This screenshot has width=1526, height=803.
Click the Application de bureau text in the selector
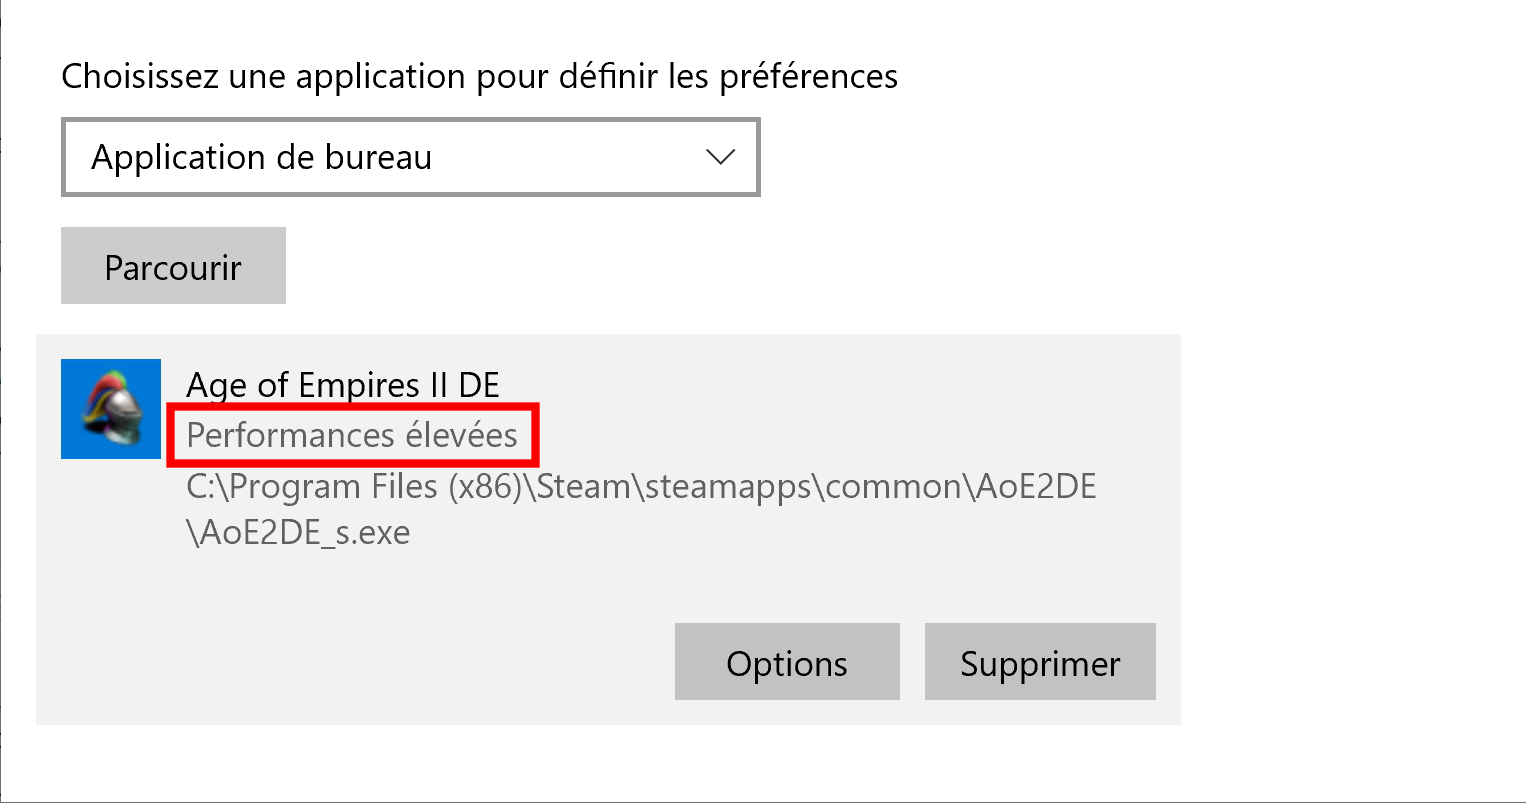coord(262,157)
